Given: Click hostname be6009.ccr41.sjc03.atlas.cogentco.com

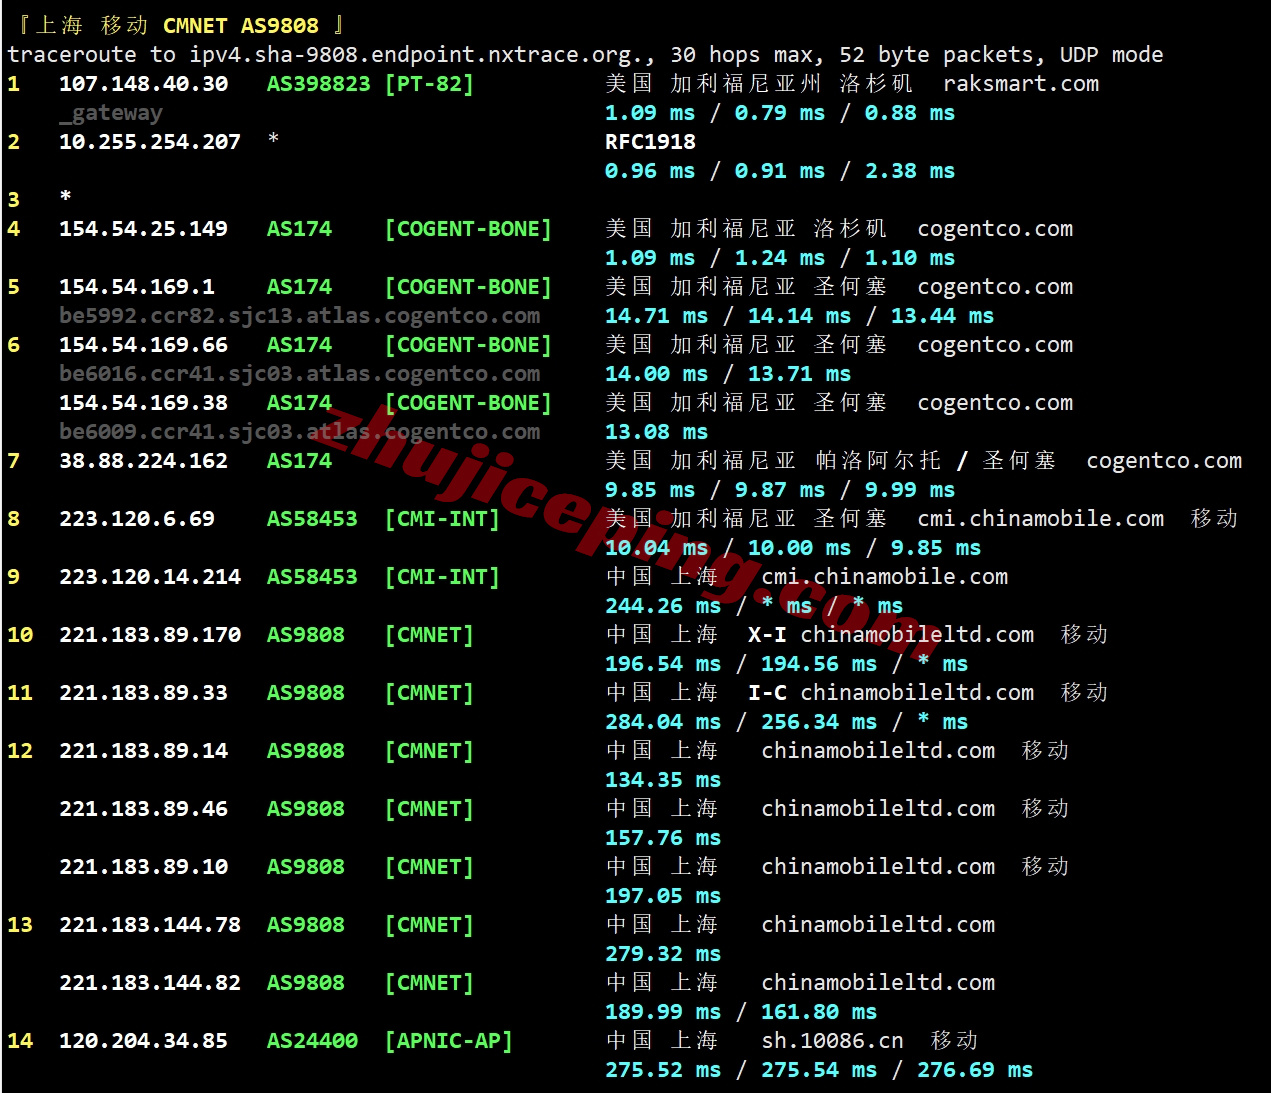Looking at the screenshot, I should [x=299, y=432].
